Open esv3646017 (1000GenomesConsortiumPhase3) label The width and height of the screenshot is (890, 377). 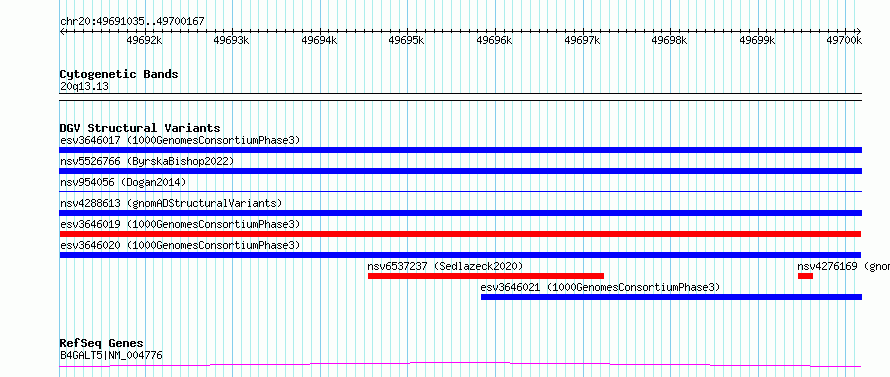click(180, 140)
